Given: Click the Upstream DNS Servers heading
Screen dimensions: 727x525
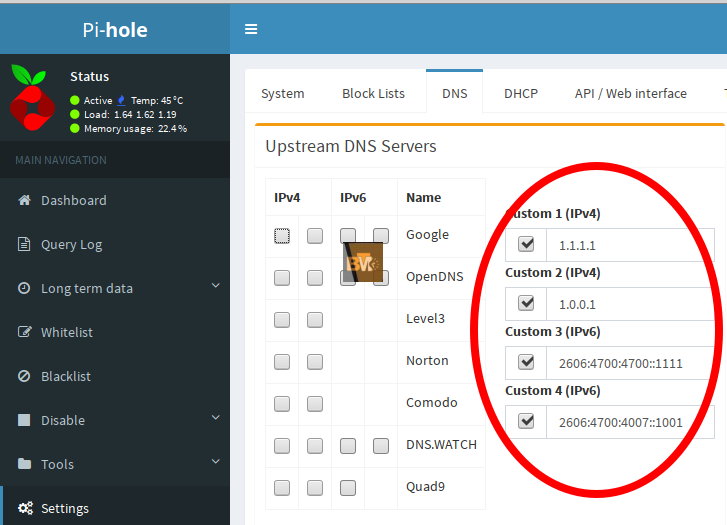Looking at the screenshot, I should pos(351,147).
